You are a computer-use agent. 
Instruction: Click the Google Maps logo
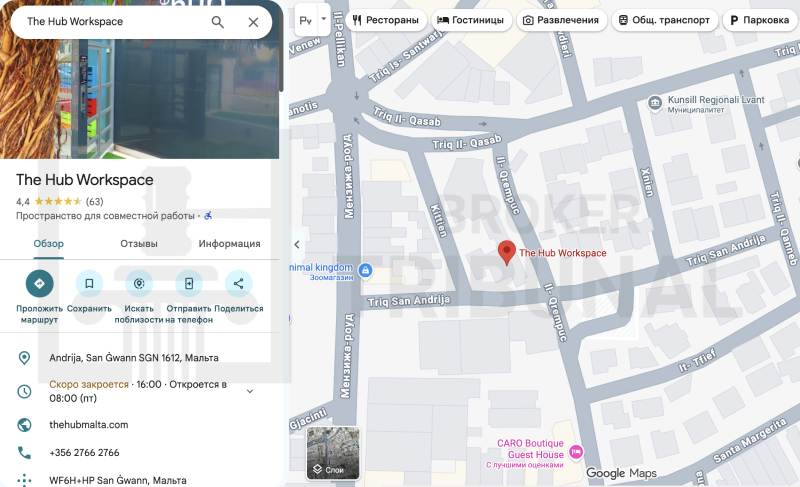click(621, 473)
